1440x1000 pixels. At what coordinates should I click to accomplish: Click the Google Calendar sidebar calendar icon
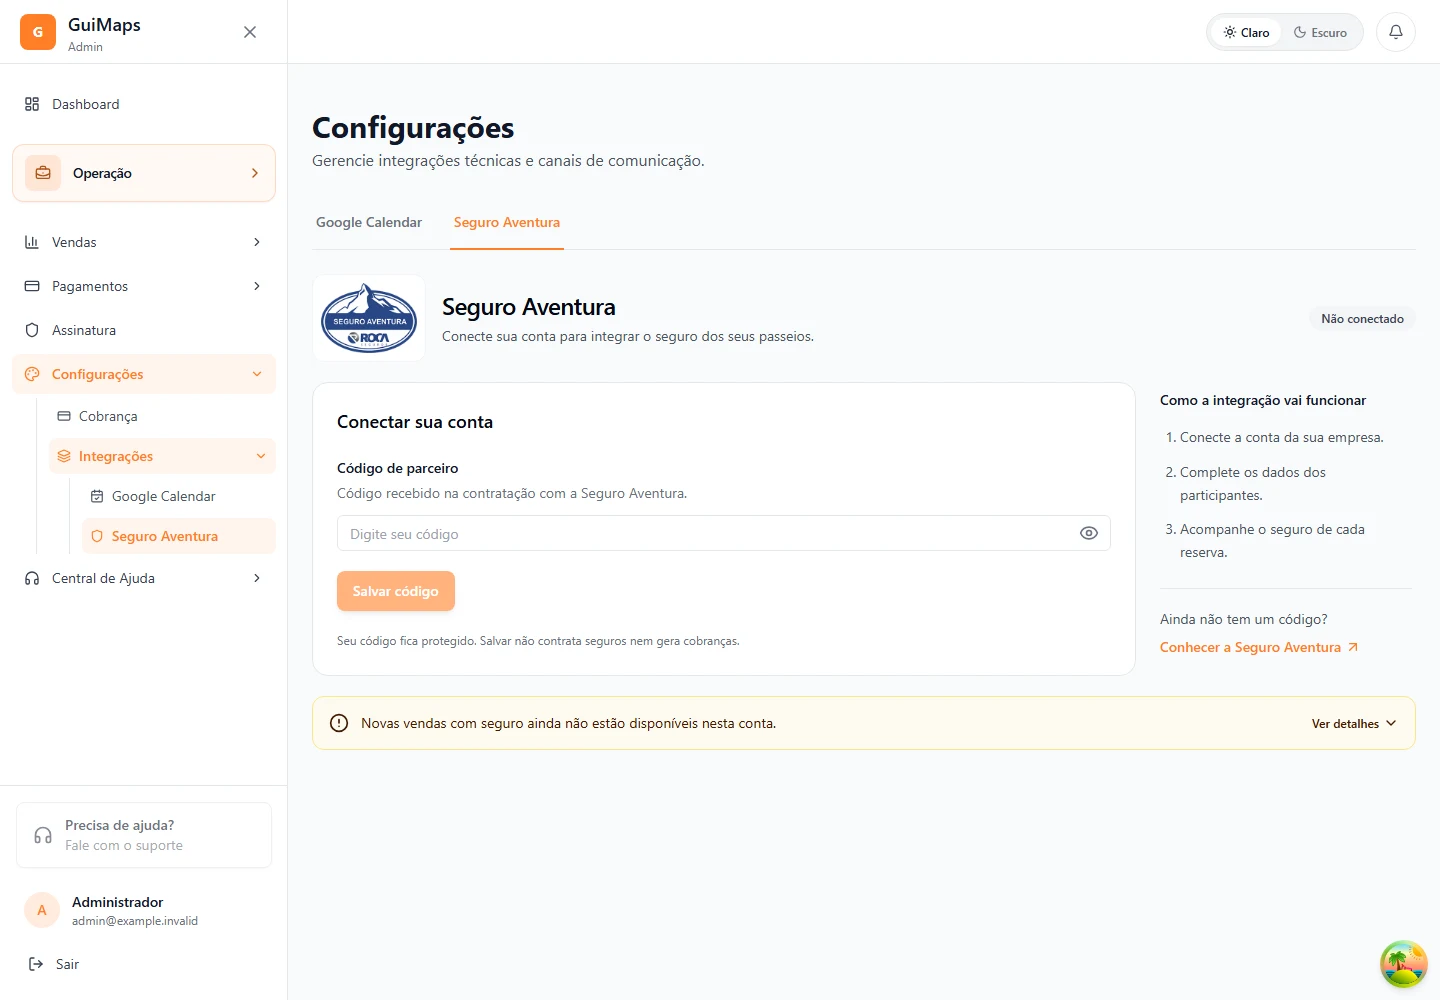97,496
